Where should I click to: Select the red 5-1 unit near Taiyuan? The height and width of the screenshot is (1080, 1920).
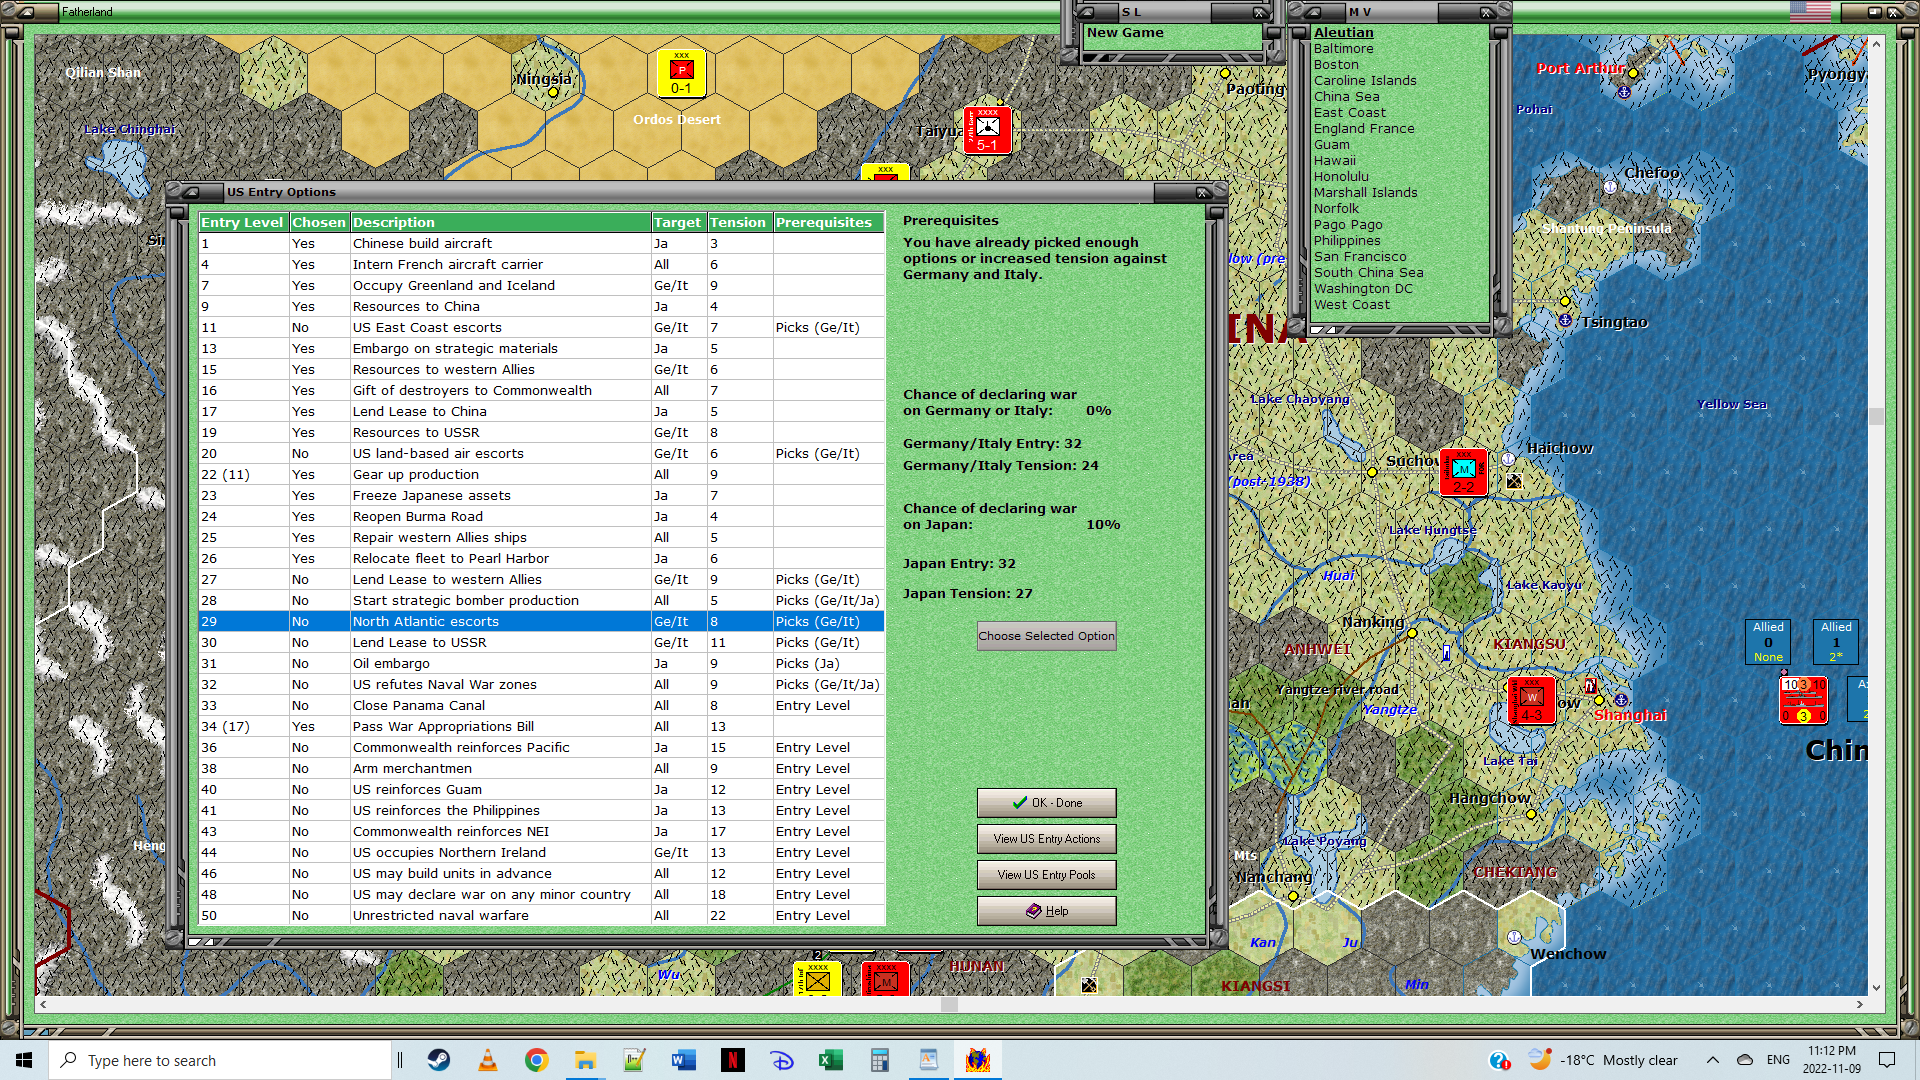click(x=987, y=130)
